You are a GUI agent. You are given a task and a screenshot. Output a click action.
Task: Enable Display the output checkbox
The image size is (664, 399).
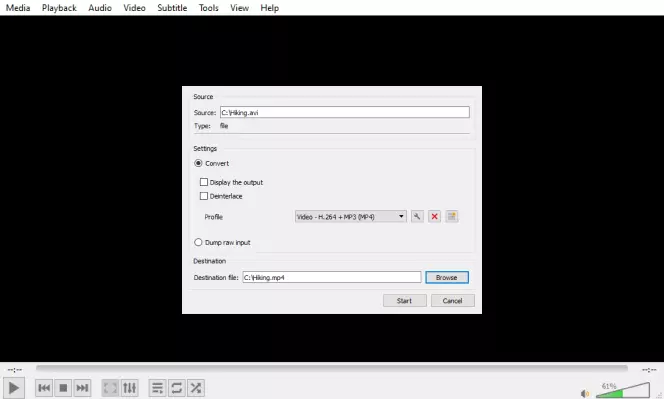[x=204, y=182]
